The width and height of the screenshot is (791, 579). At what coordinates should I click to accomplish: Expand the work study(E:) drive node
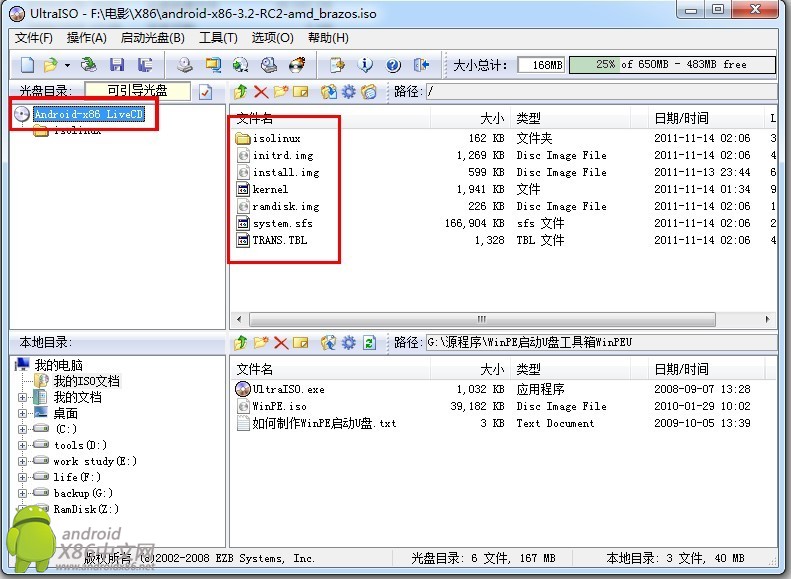coord(22,461)
